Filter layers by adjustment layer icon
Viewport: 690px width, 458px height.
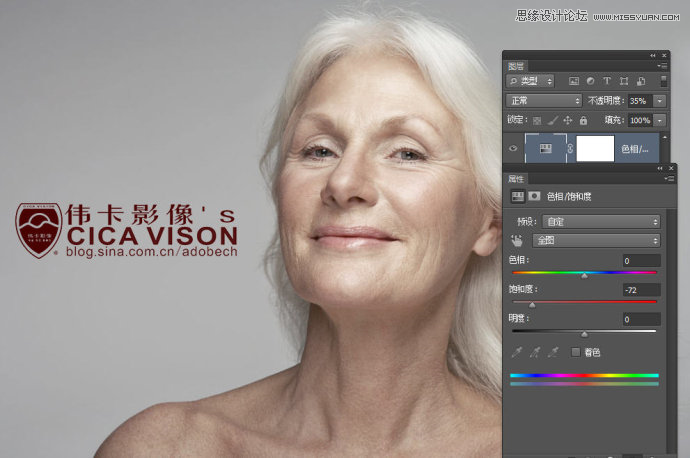[590, 81]
